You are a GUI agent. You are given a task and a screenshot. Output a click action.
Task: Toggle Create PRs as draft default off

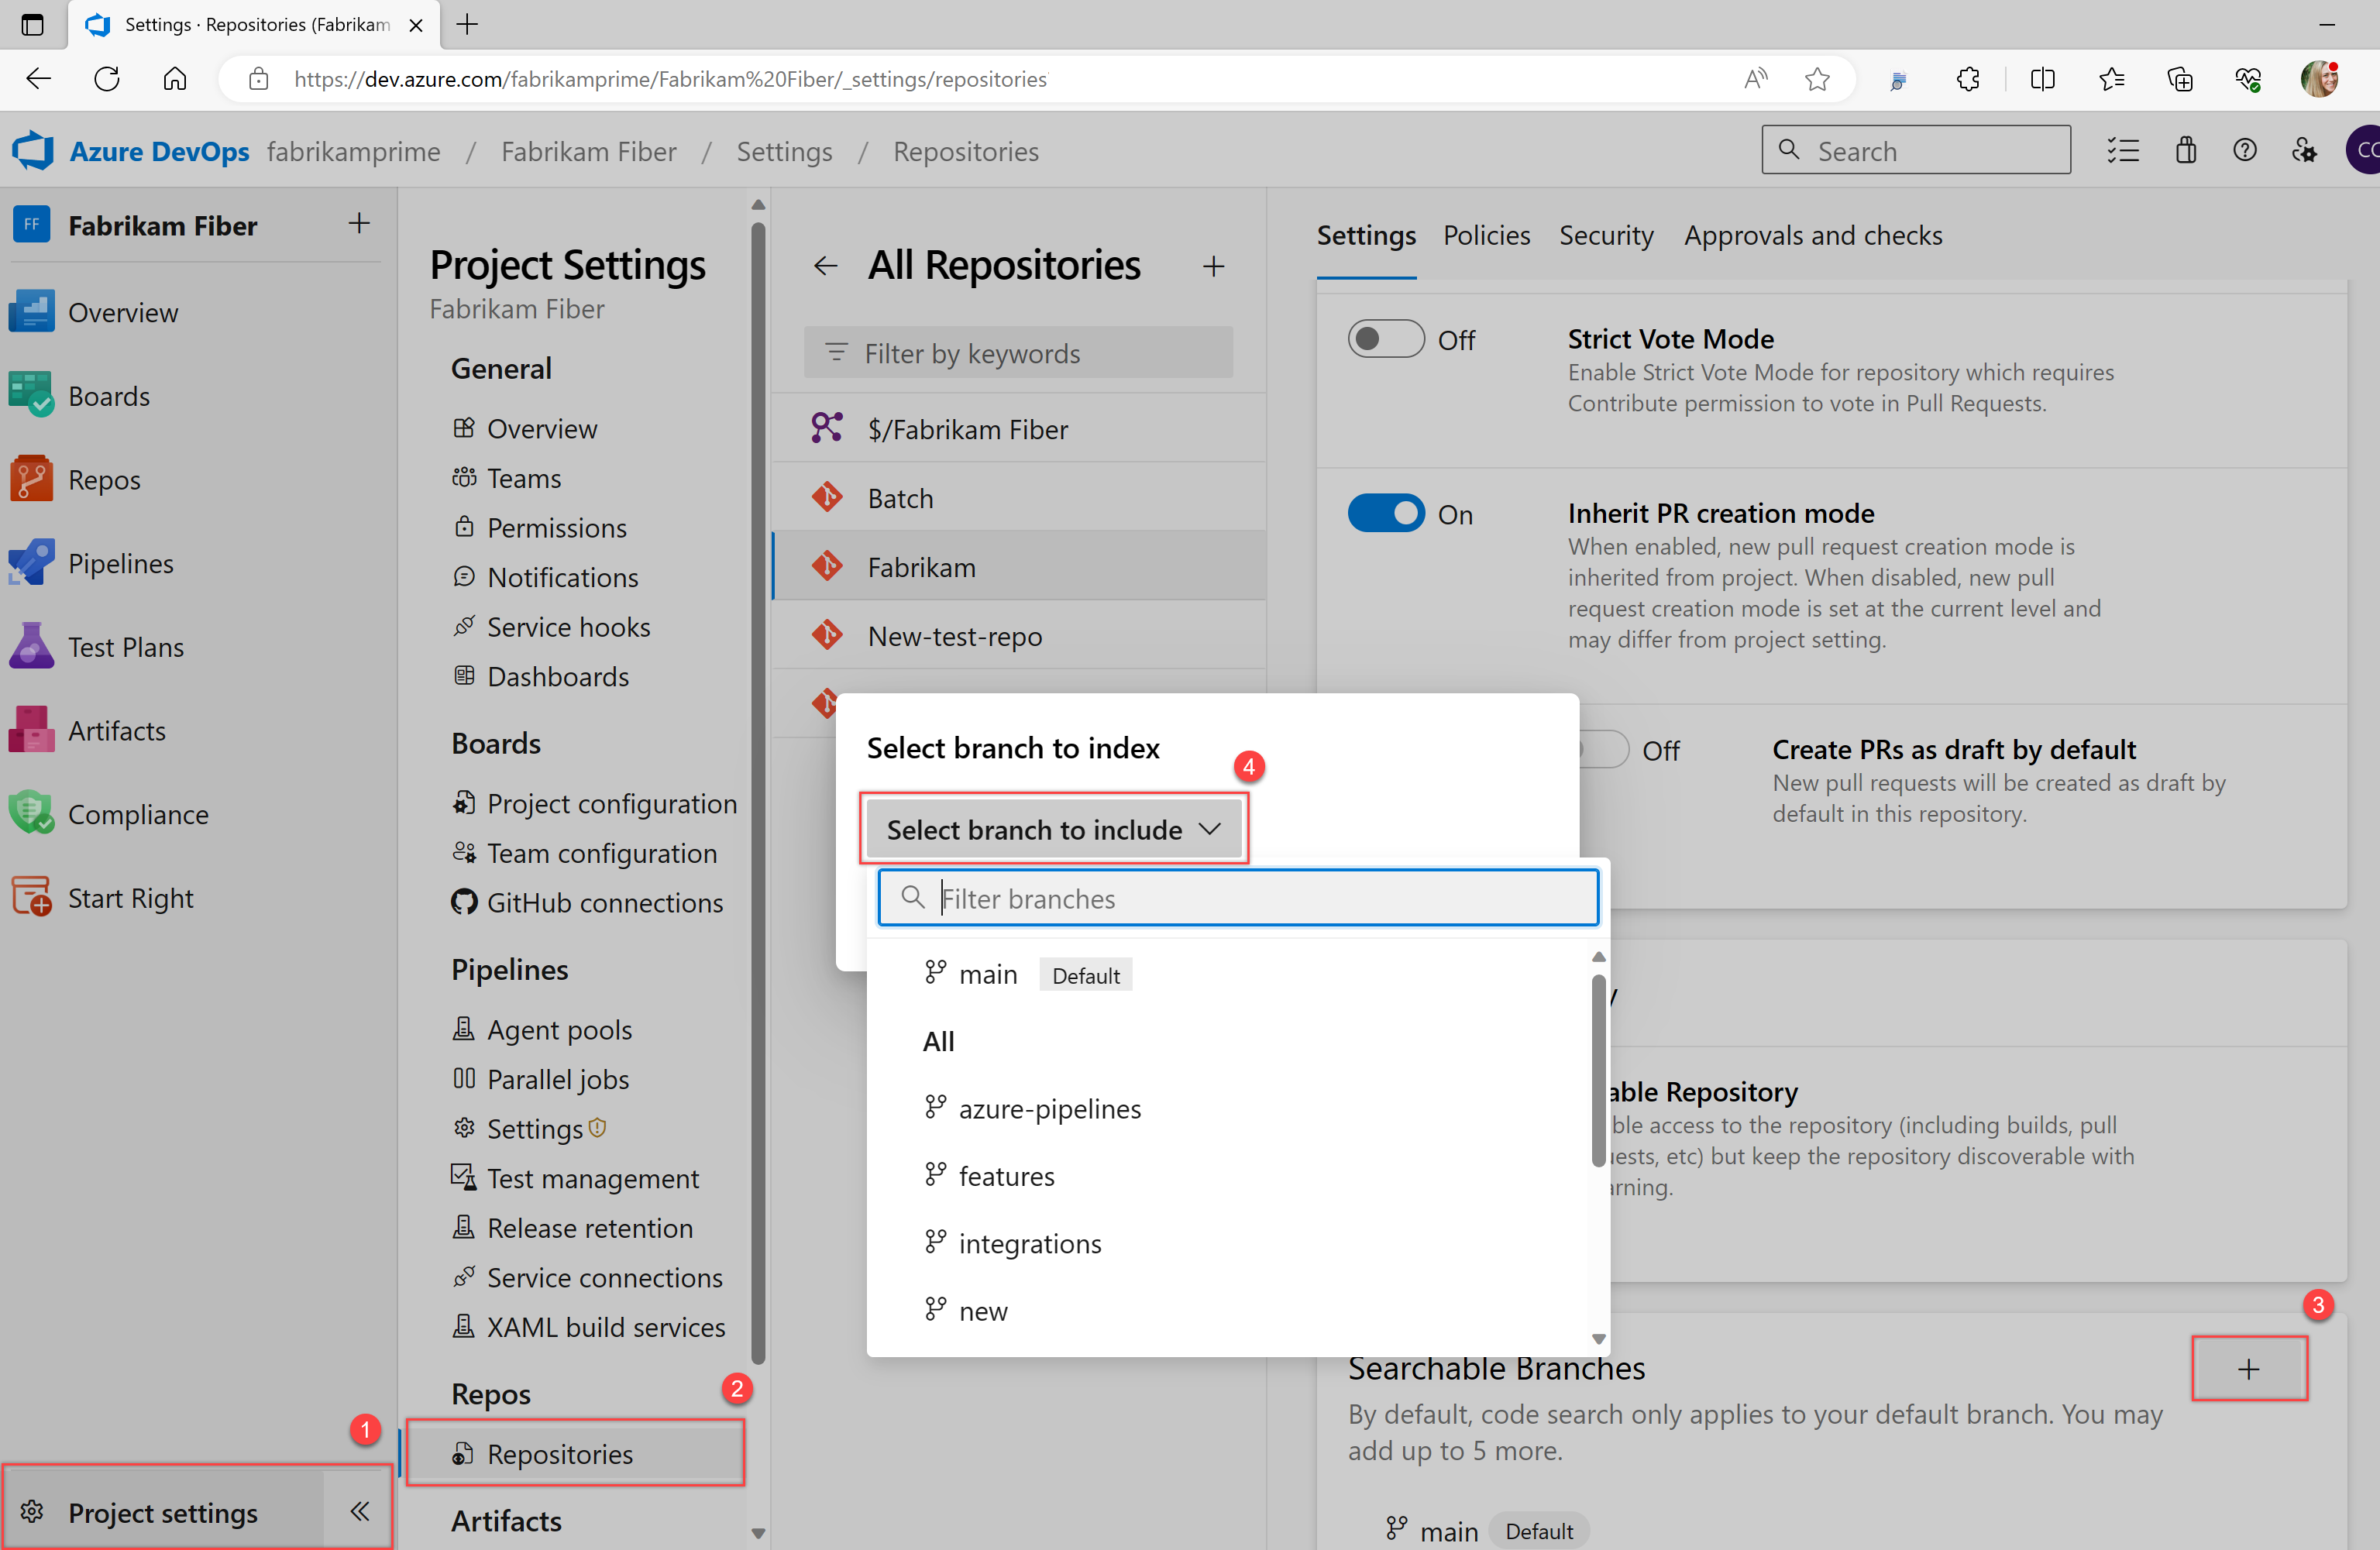pos(1598,749)
